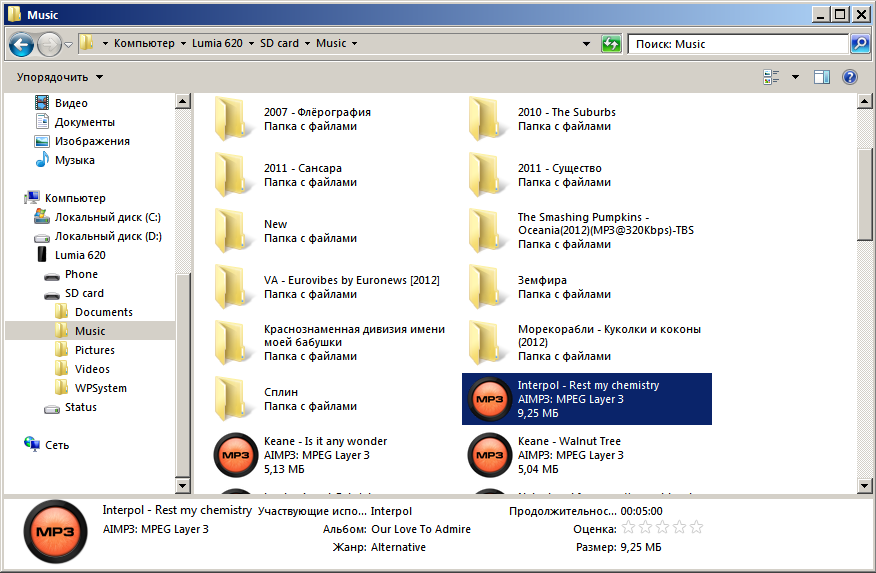This screenshot has width=876, height=573.
Task: Toggle the preview pane icon
Action: pyautogui.click(x=822, y=77)
